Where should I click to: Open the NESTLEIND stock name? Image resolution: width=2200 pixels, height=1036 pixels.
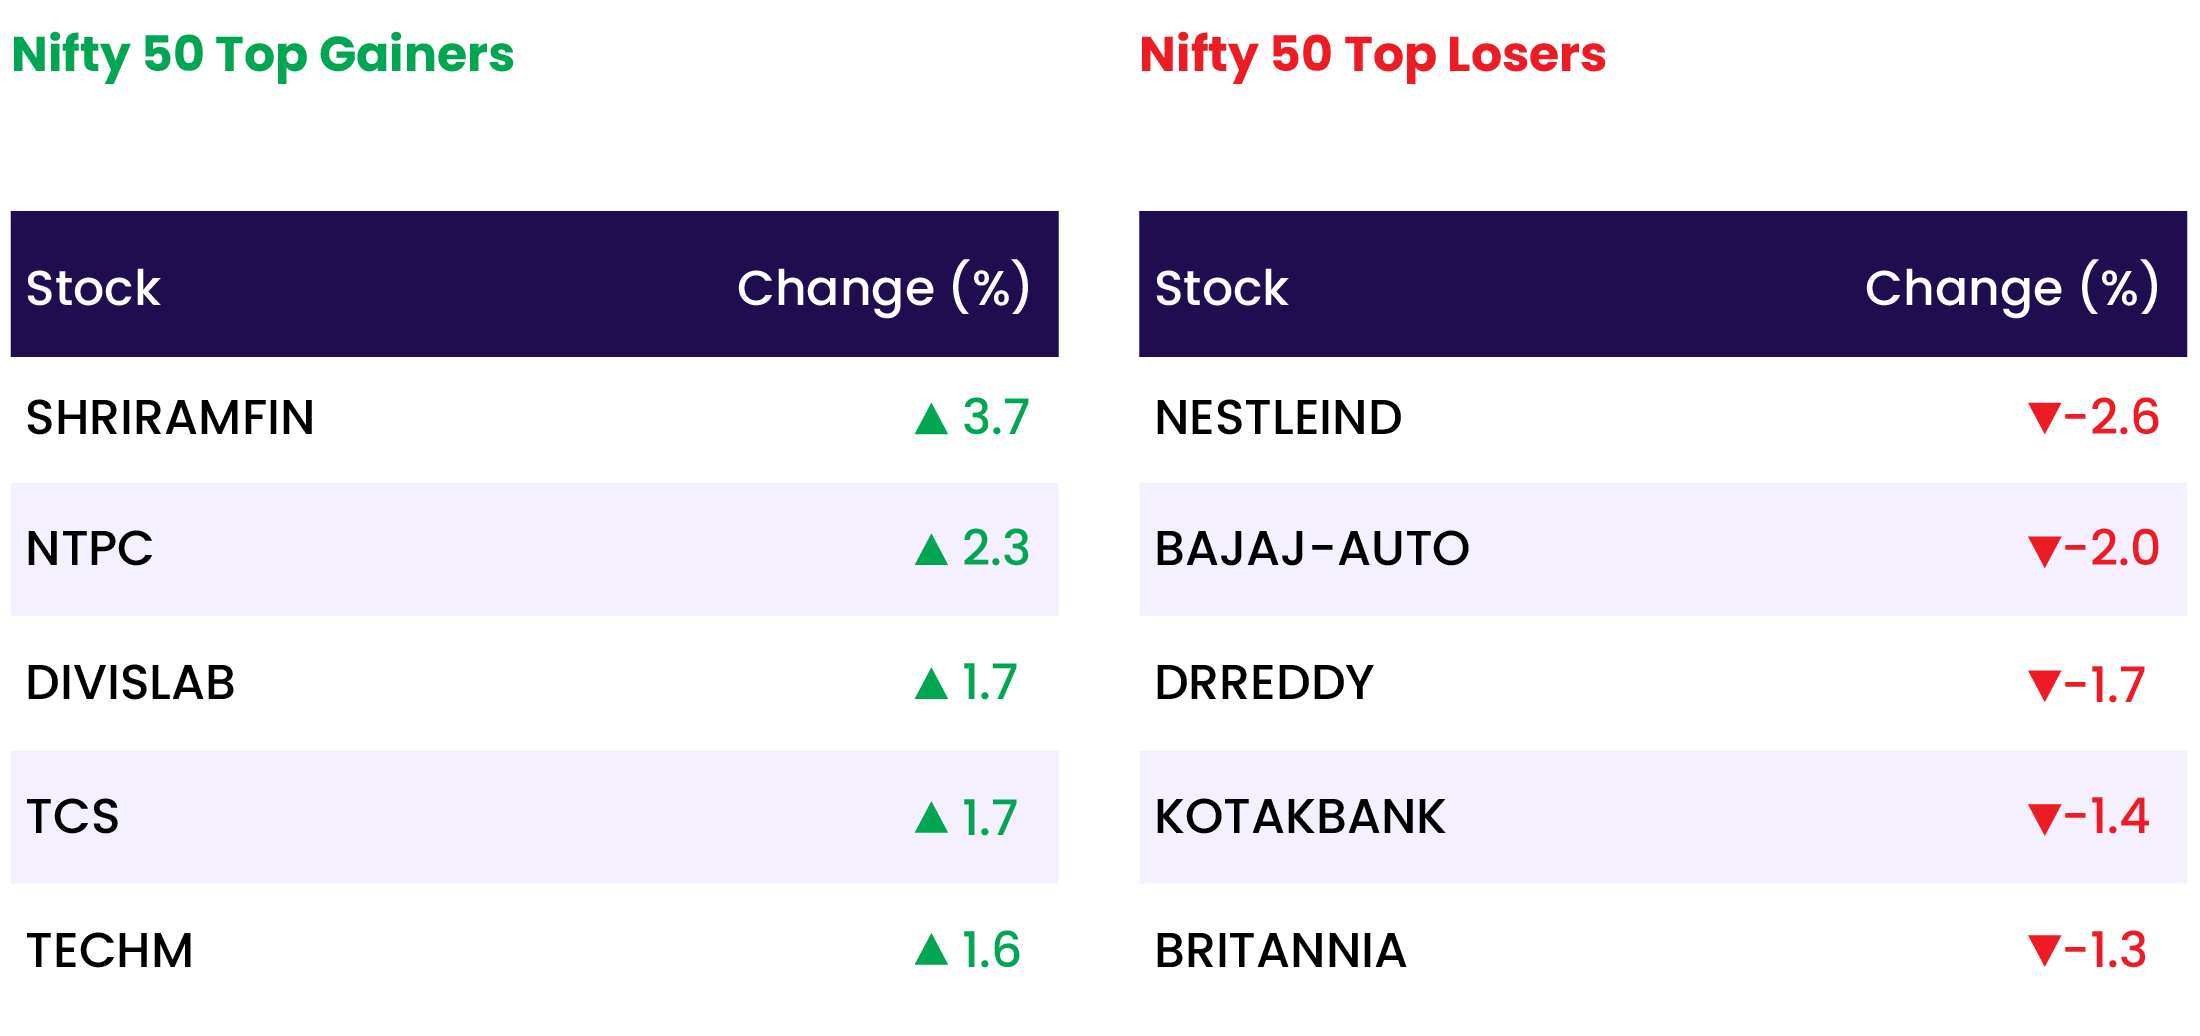[x=1278, y=418]
